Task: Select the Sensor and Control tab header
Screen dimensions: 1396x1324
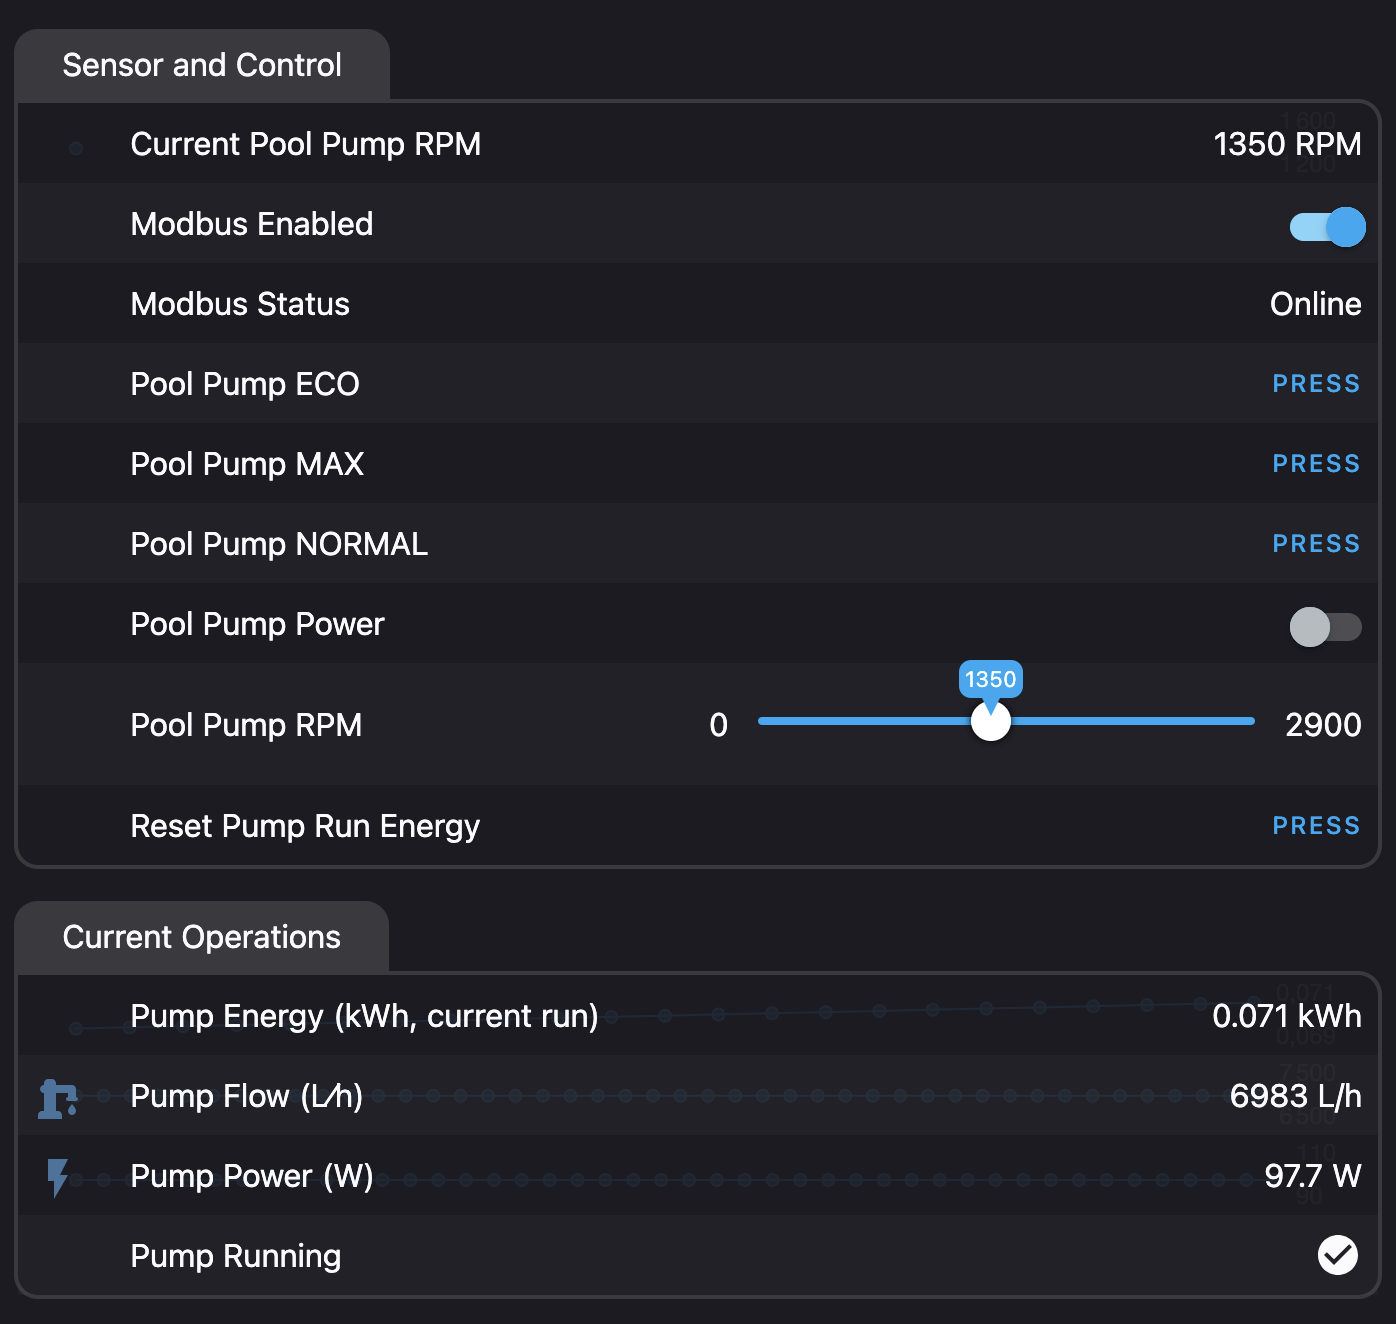Action: click(x=202, y=65)
